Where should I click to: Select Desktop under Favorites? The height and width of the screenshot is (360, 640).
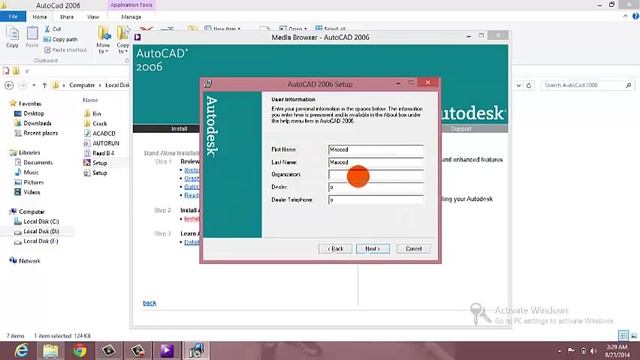[x=29, y=113]
